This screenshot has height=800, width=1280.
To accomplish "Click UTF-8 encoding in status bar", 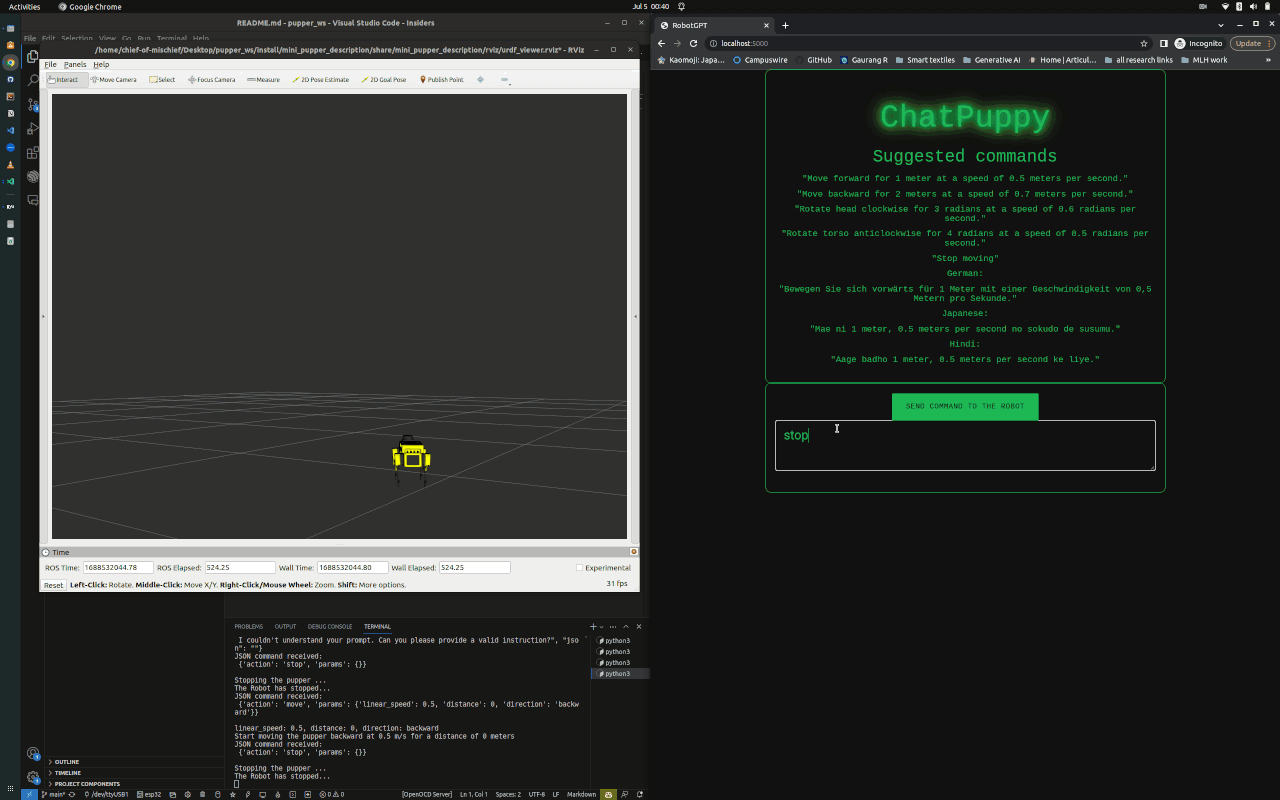I will 537,794.
